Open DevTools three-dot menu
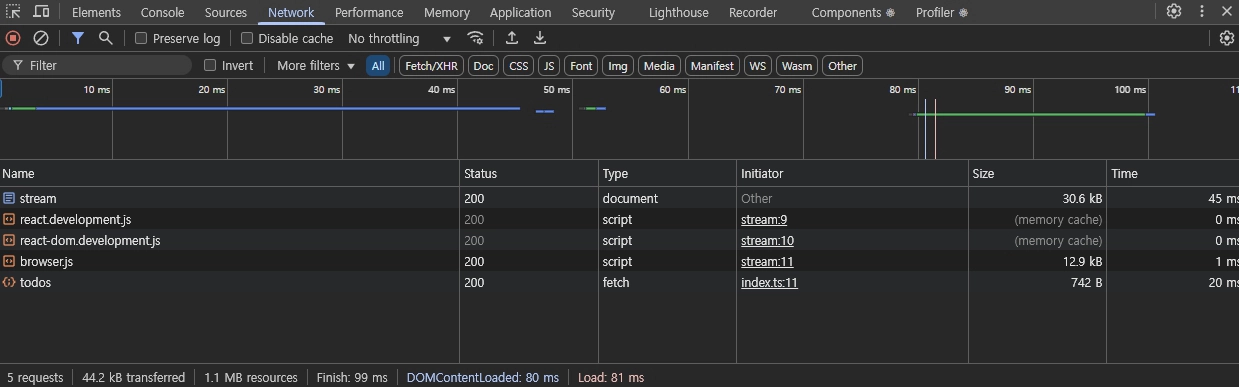Image resolution: width=1239 pixels, height=387 pixels. click(x=1202, y=12)
